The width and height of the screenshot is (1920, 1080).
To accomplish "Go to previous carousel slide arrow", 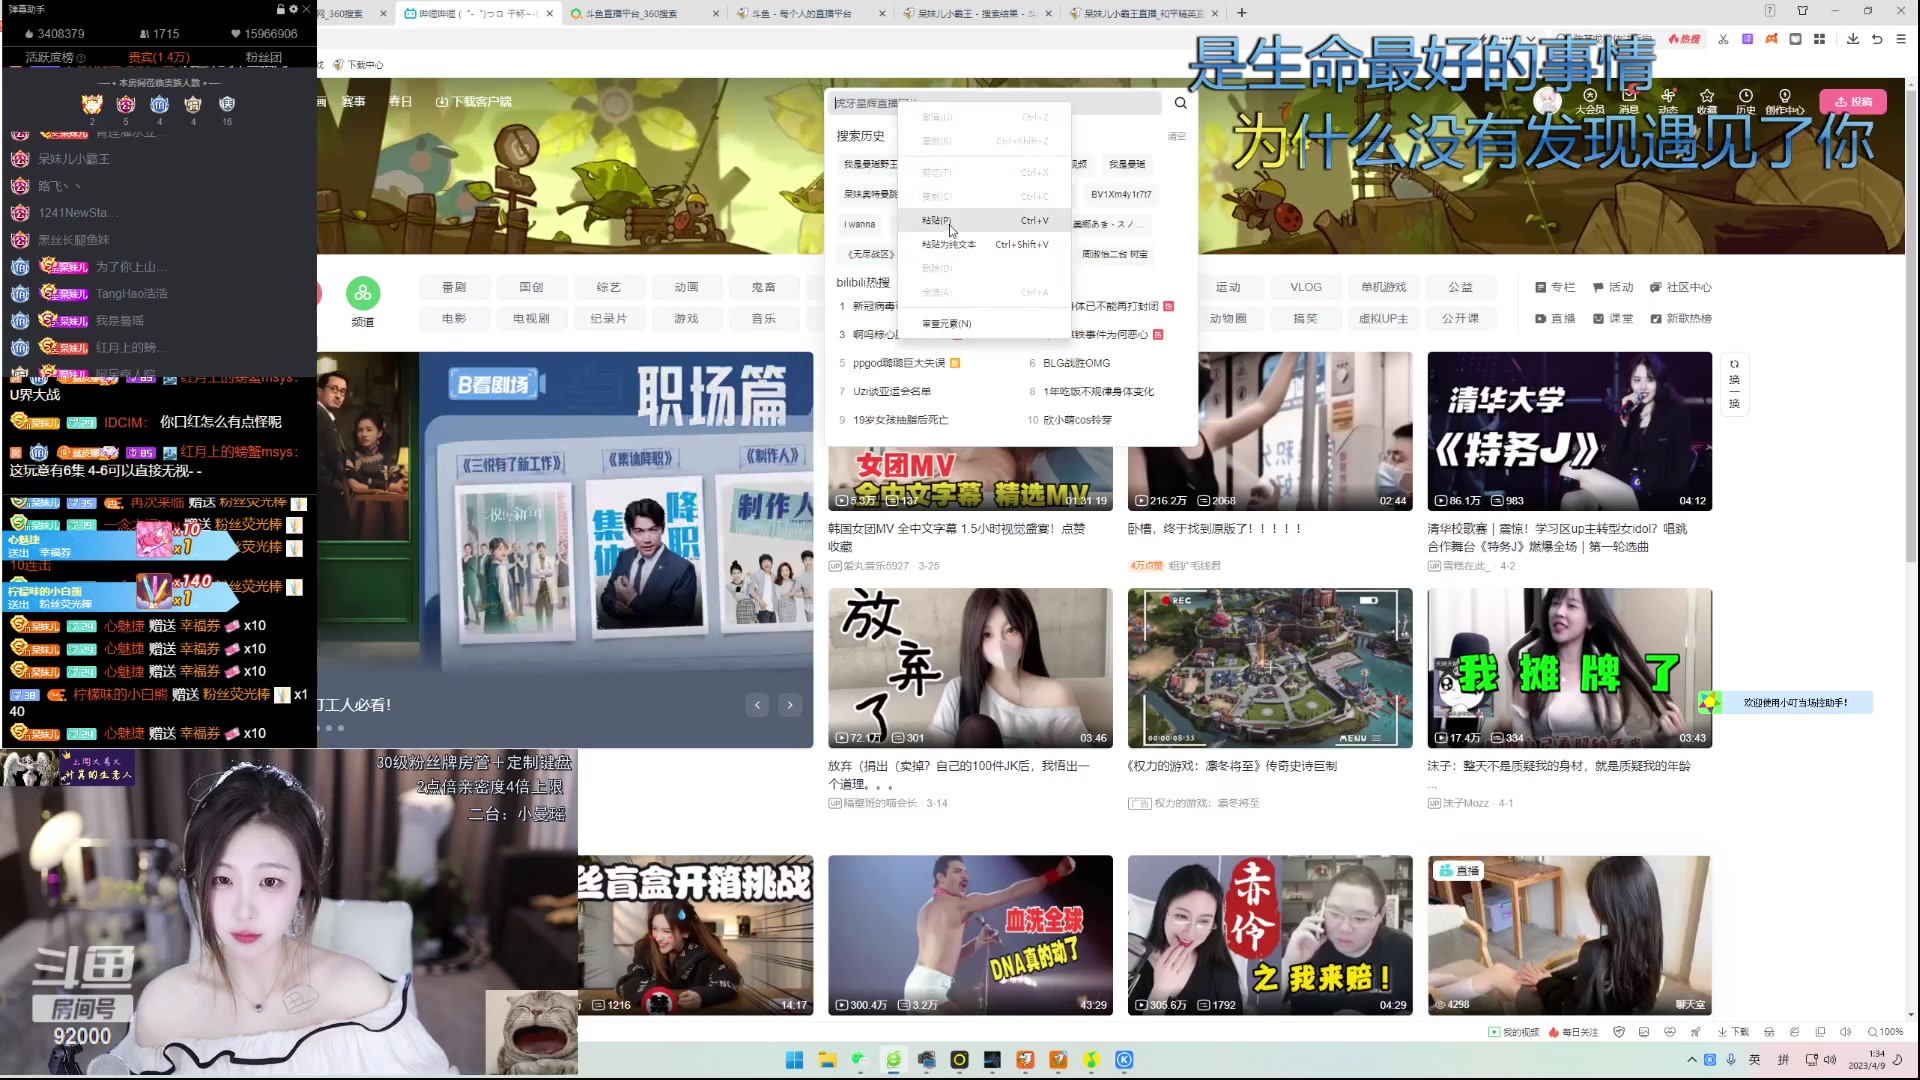I will [x=757, y=705].
